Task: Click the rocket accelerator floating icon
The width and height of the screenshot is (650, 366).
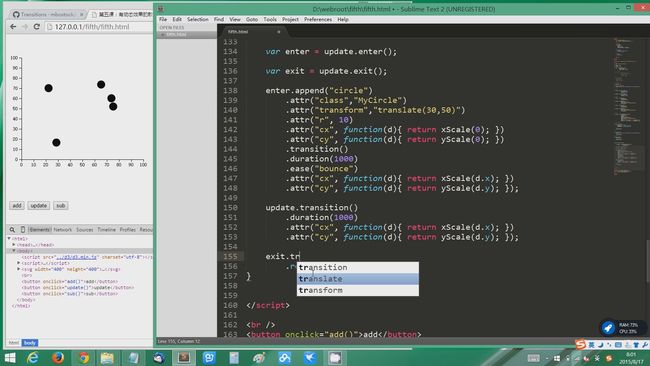Action: tap(608, 328)
